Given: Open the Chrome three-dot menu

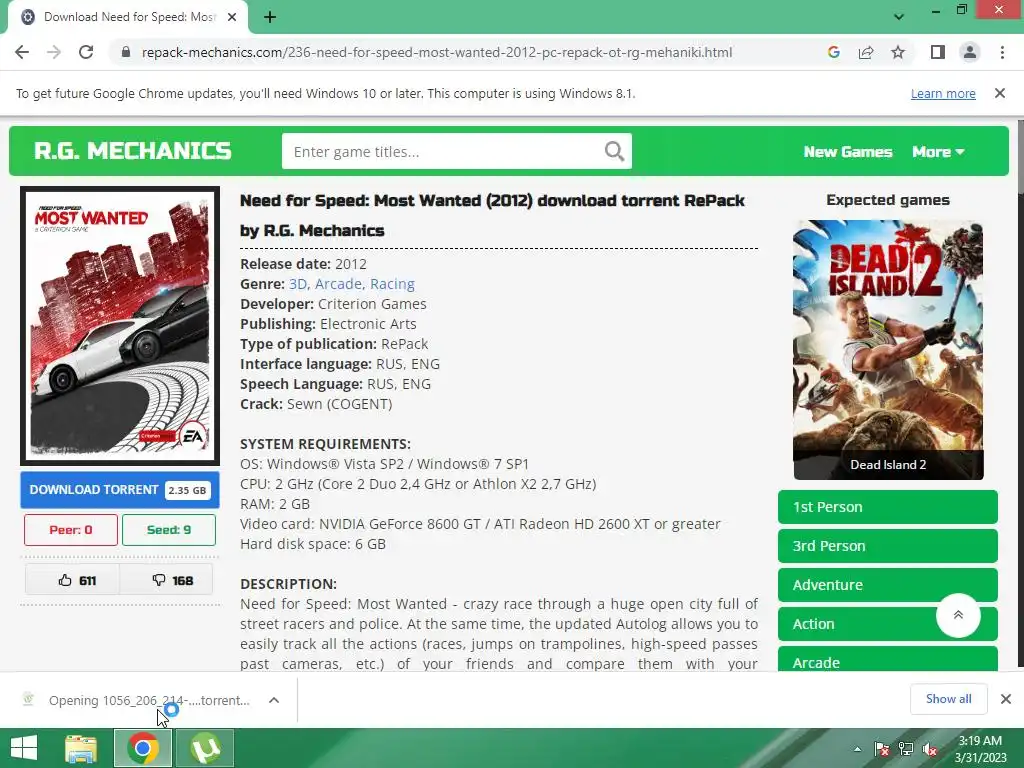Looking at the screenshot, I should coord(1002,52).
